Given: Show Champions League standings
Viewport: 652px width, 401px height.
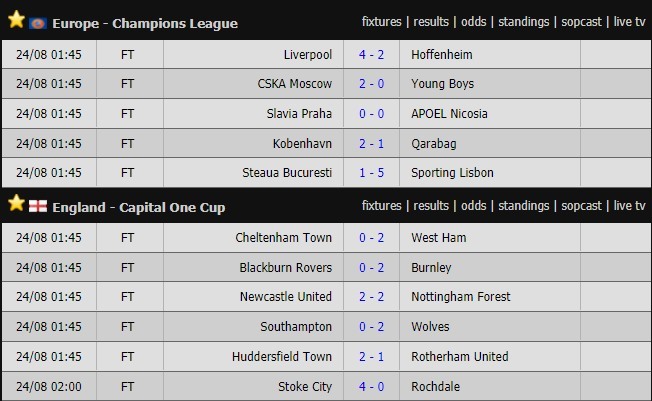Looking at the screenshot, I should 524,22.
